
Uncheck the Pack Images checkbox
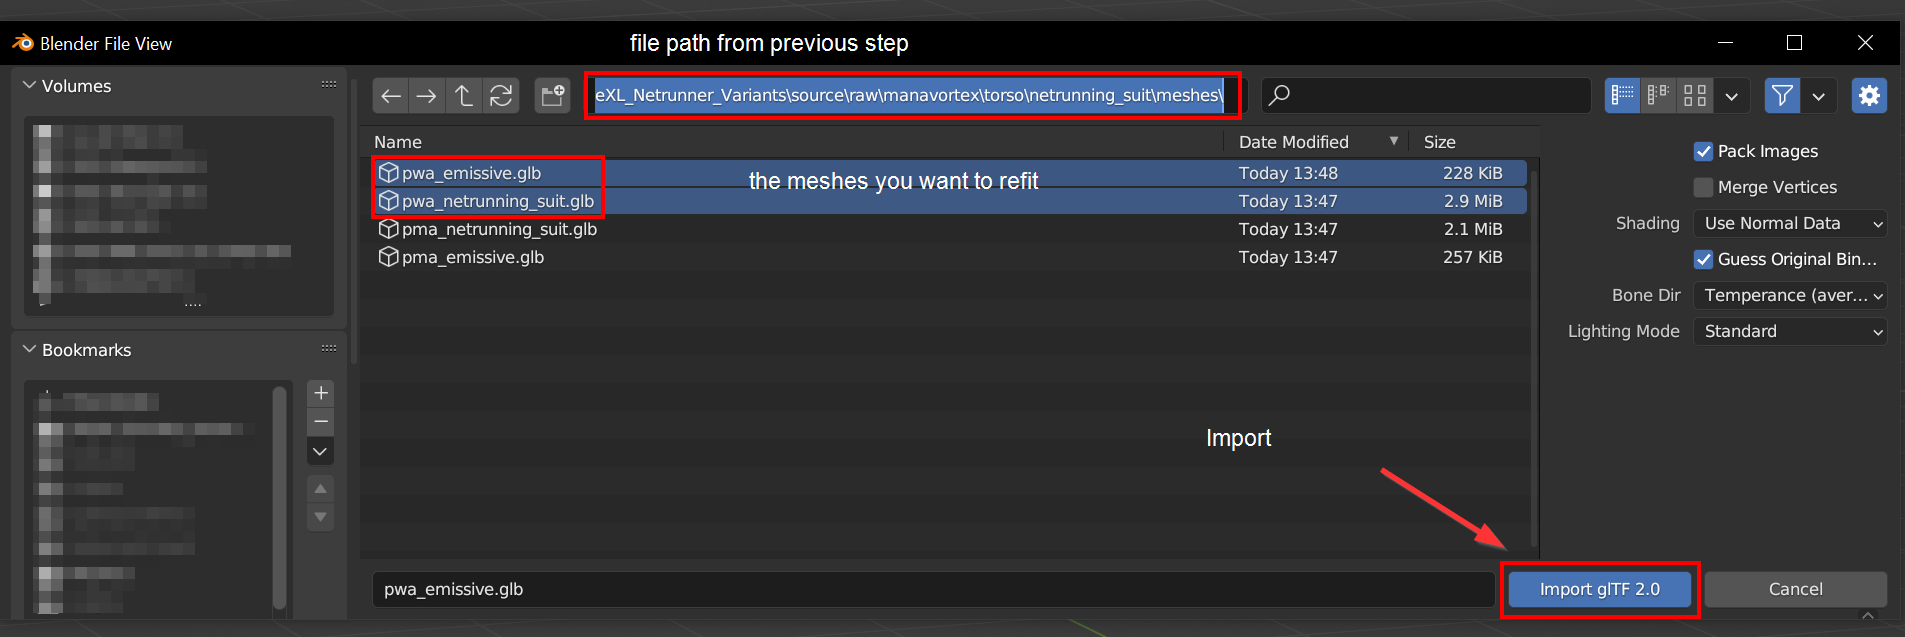[1704, 151]
